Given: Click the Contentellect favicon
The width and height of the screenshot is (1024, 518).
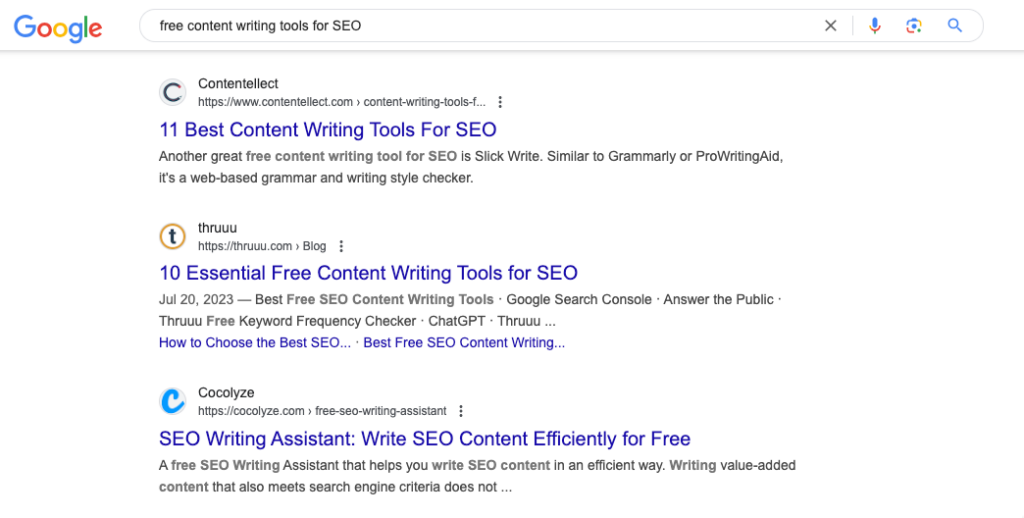Looking at the screenshot, I should tap(173, 92).
